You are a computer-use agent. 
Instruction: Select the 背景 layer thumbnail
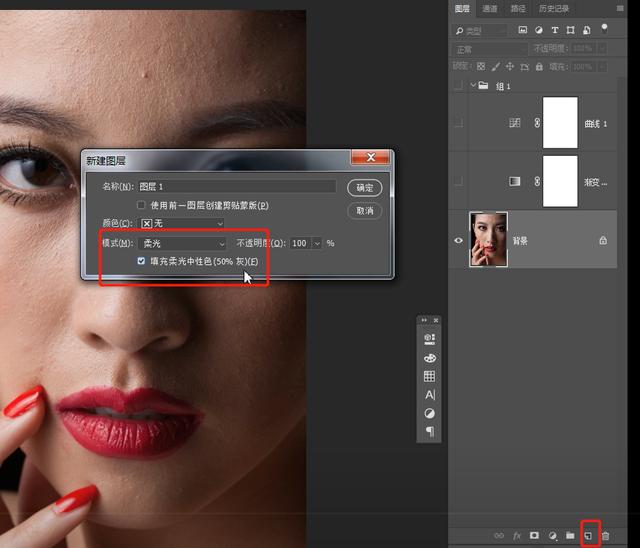pyautogui.click(x=489, y=240)
